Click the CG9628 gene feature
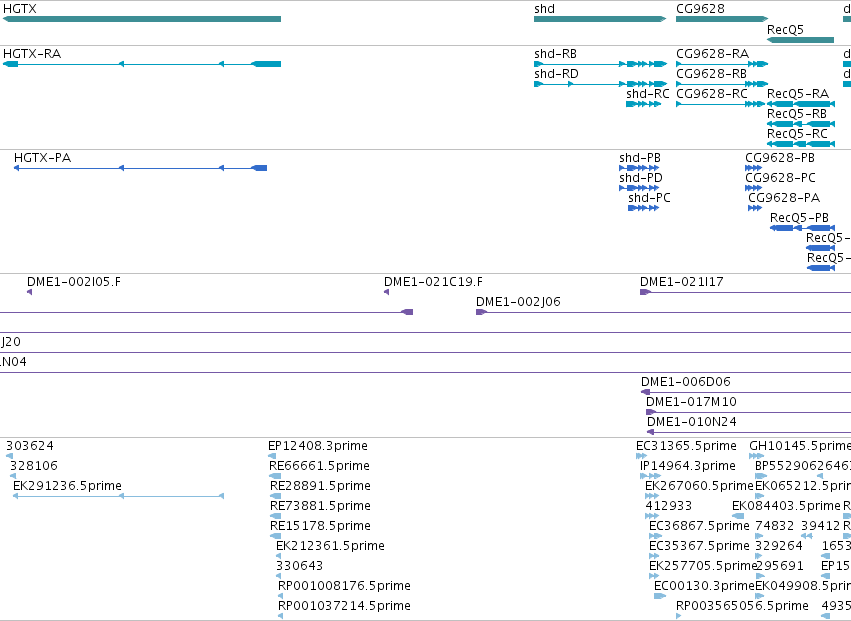Image resolution: width=851 pixels, height=621 pixels. (x=722, y=19)
